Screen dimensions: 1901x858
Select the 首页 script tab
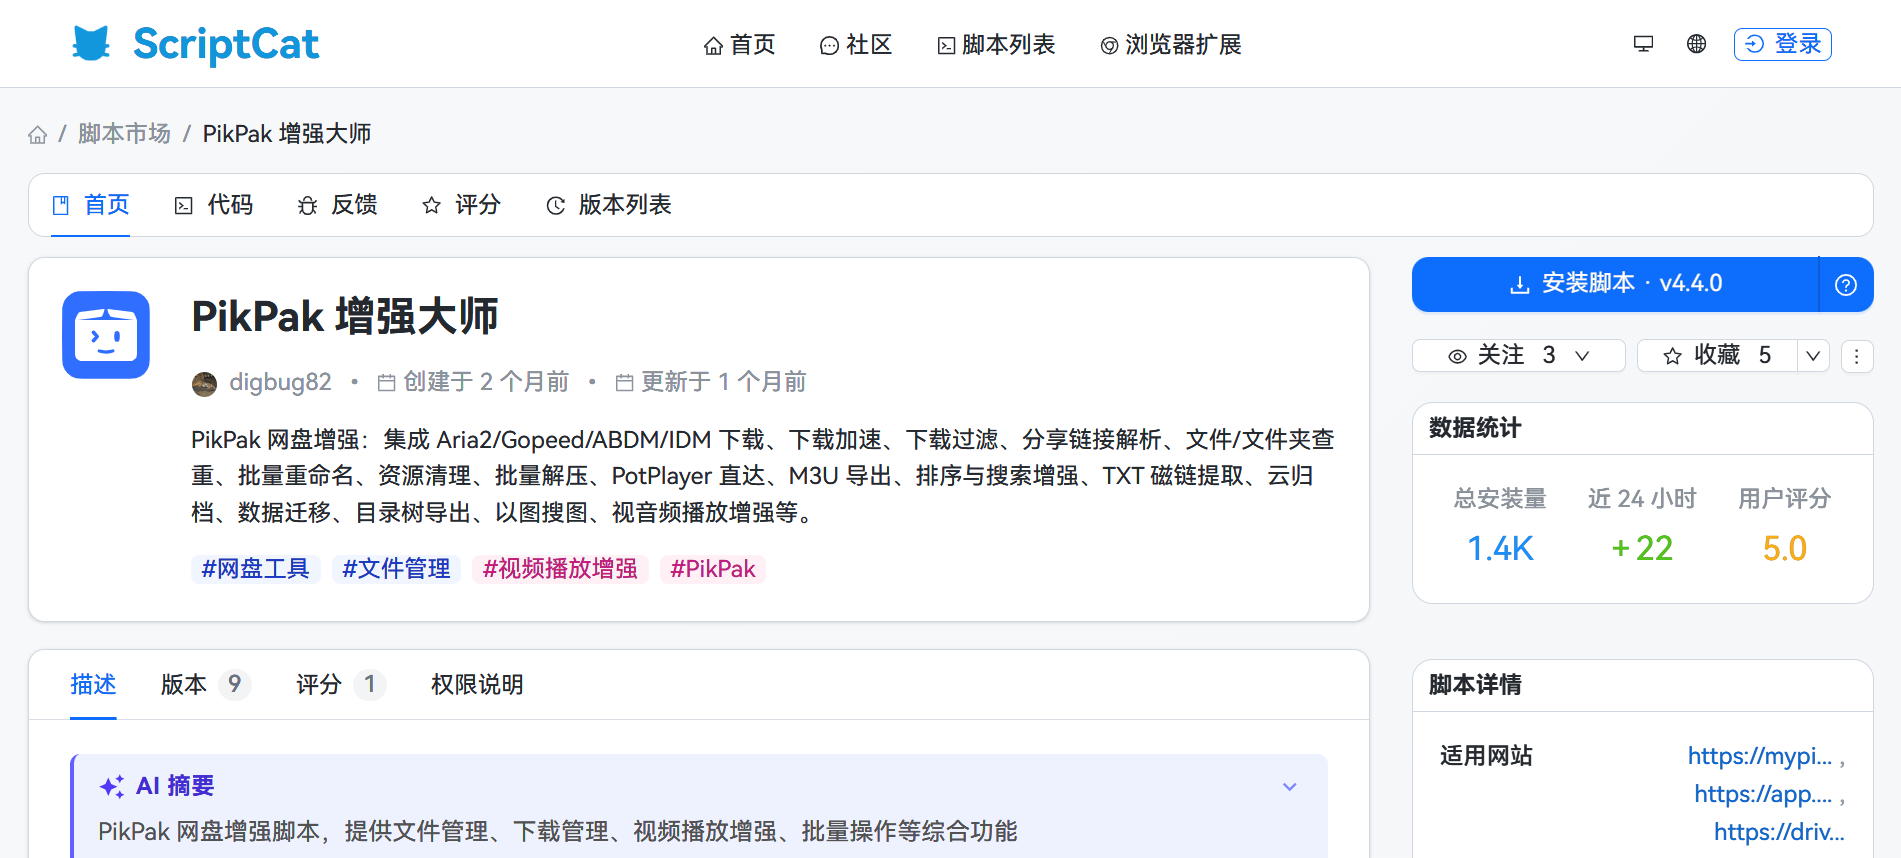point(91,205)
